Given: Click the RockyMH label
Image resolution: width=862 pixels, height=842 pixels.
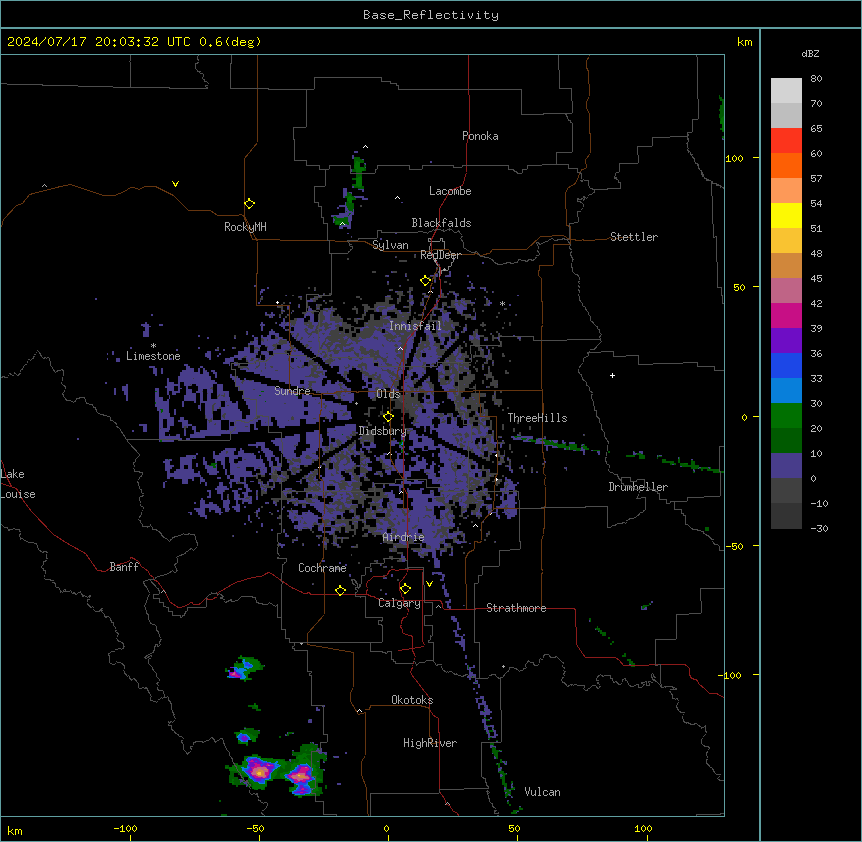Looking at the screenshot, I should 245,227.
